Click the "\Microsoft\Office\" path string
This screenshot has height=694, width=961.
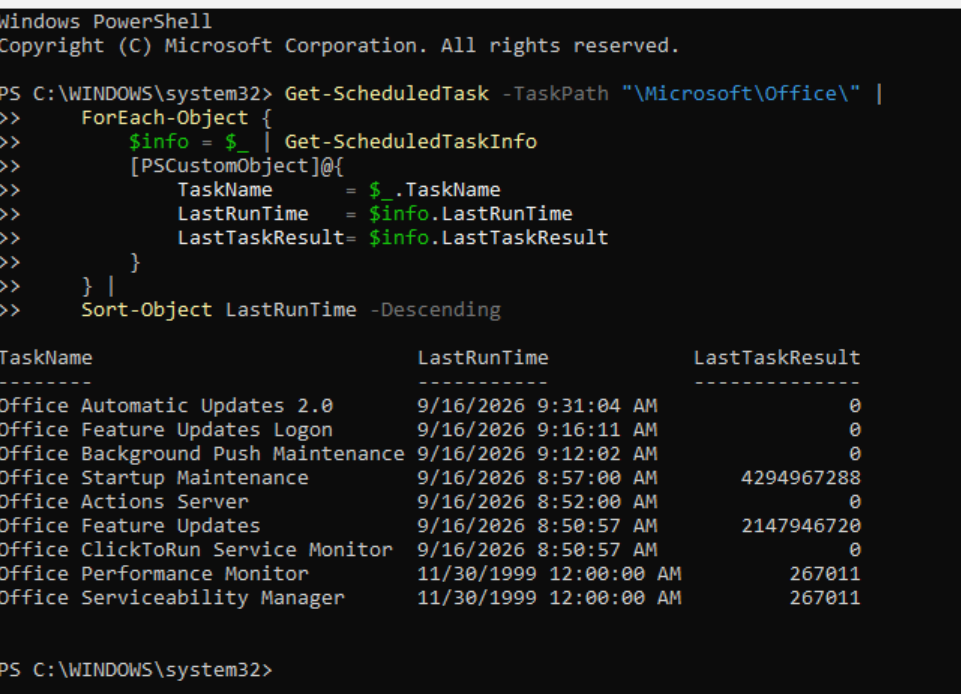pos(740,94)
